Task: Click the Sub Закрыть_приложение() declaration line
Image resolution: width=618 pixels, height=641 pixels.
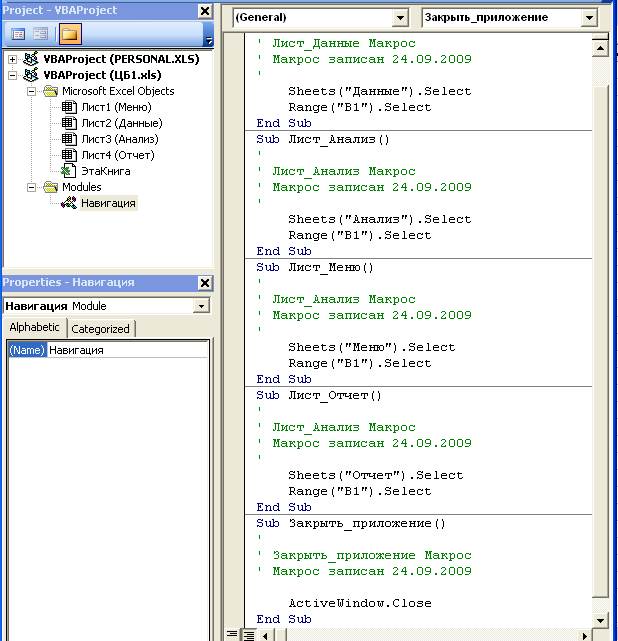Action: coord(351,523)
